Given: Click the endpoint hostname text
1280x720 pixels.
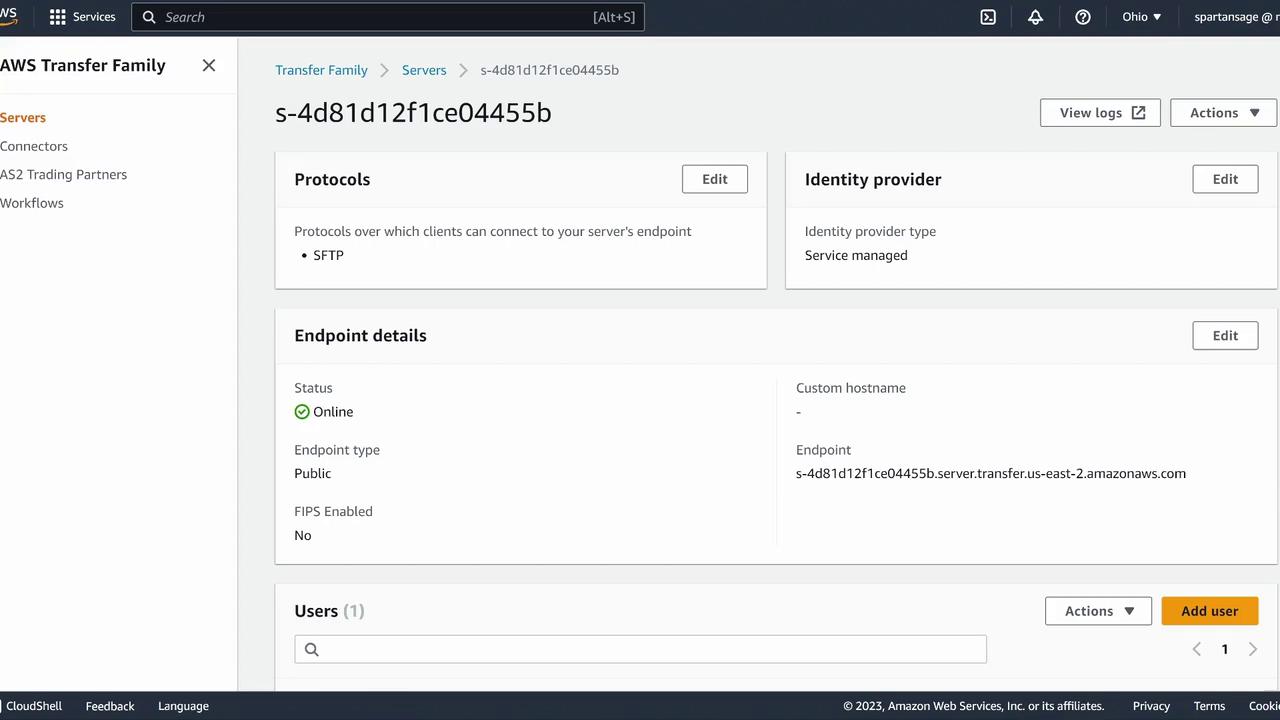Looking at the screenshot, I should (x=991, y=474).
